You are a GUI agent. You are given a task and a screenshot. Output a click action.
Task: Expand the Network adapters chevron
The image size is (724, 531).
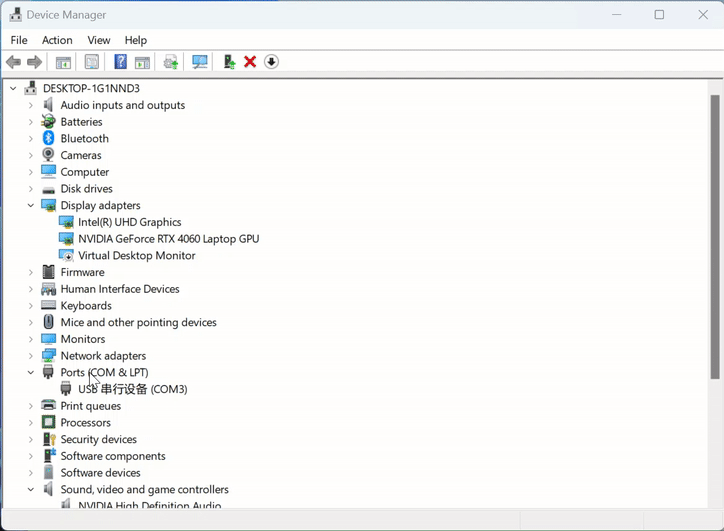(x=30, y=356)
